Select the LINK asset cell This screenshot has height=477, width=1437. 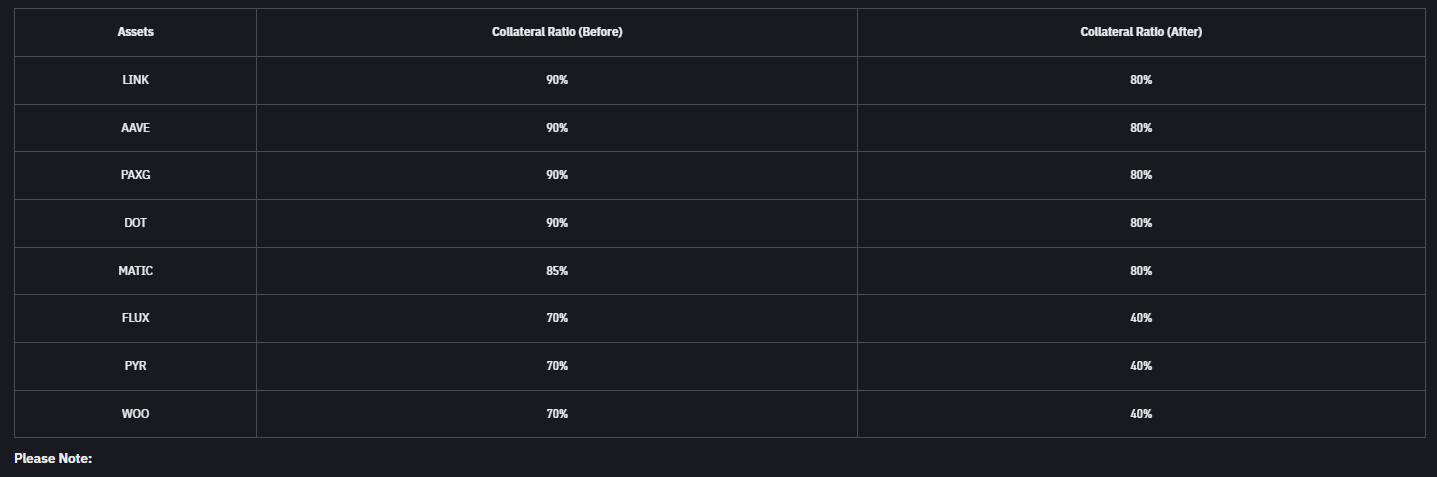tap(135, 80)
